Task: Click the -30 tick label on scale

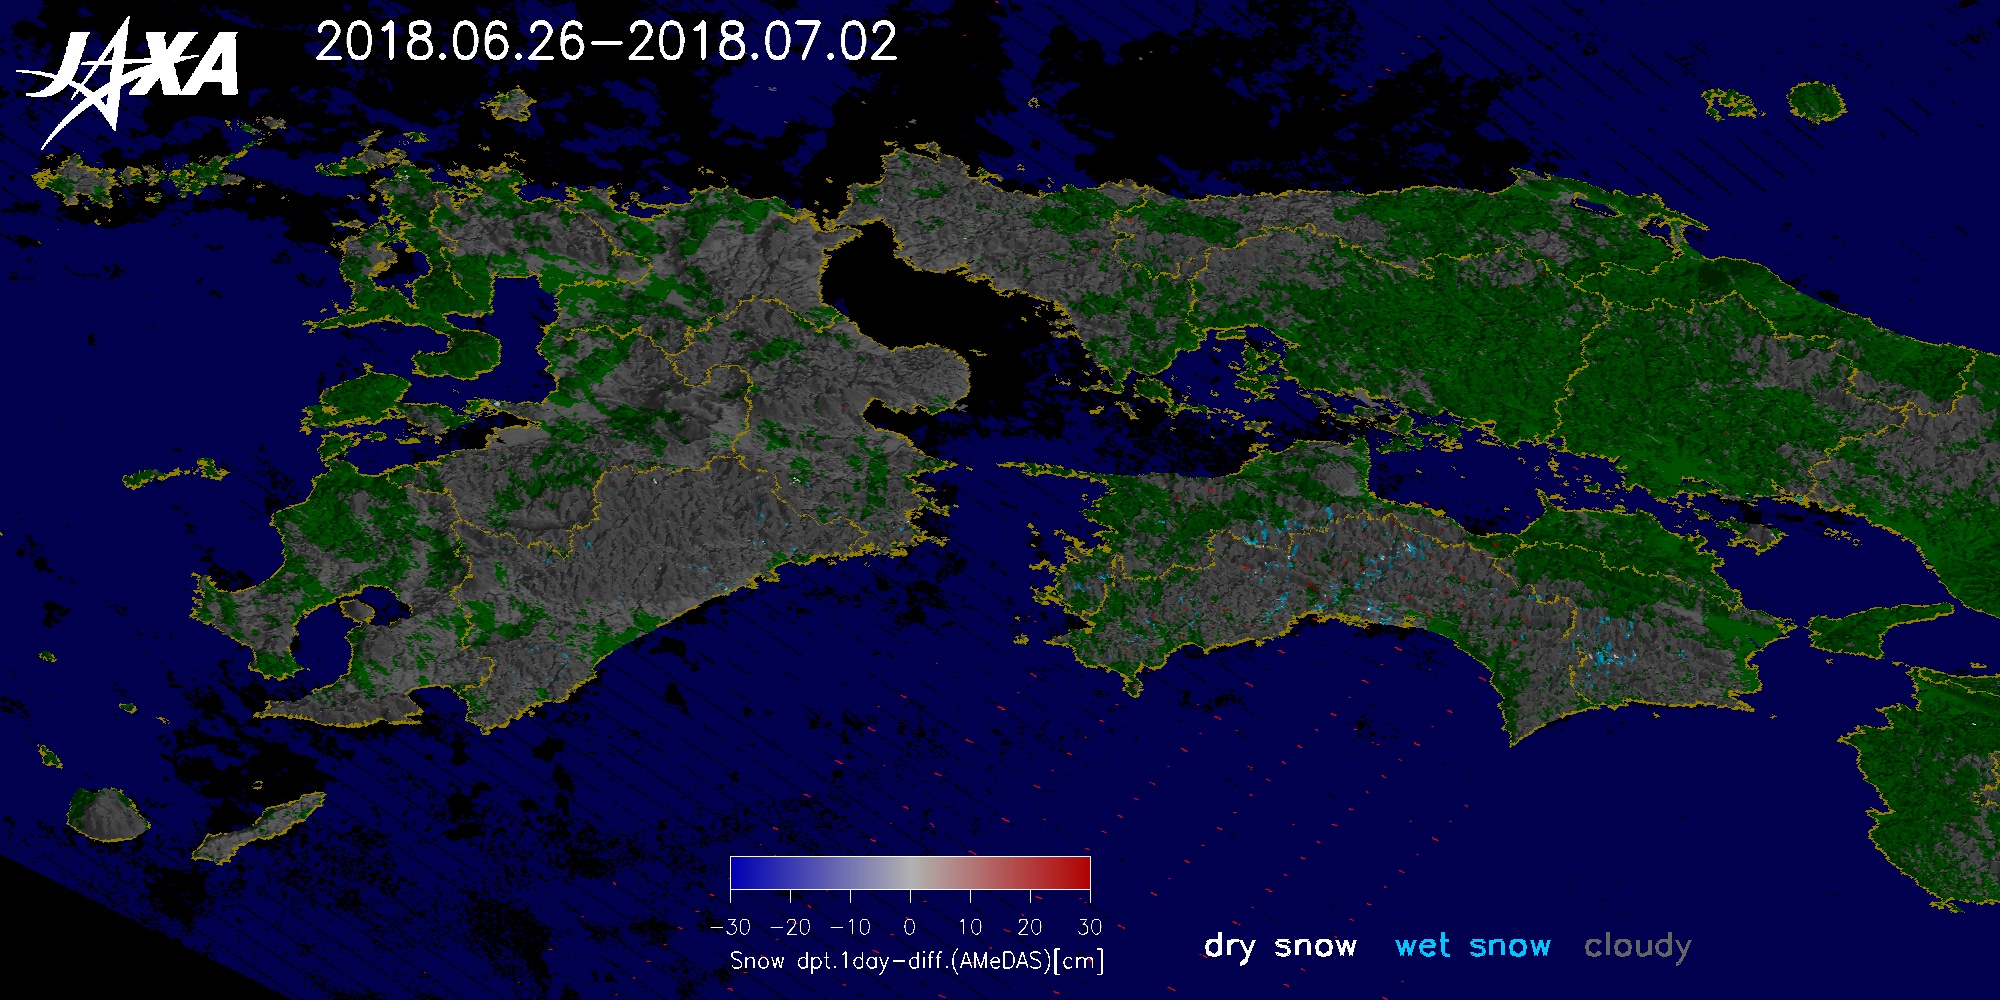Action: coord(730,927)
